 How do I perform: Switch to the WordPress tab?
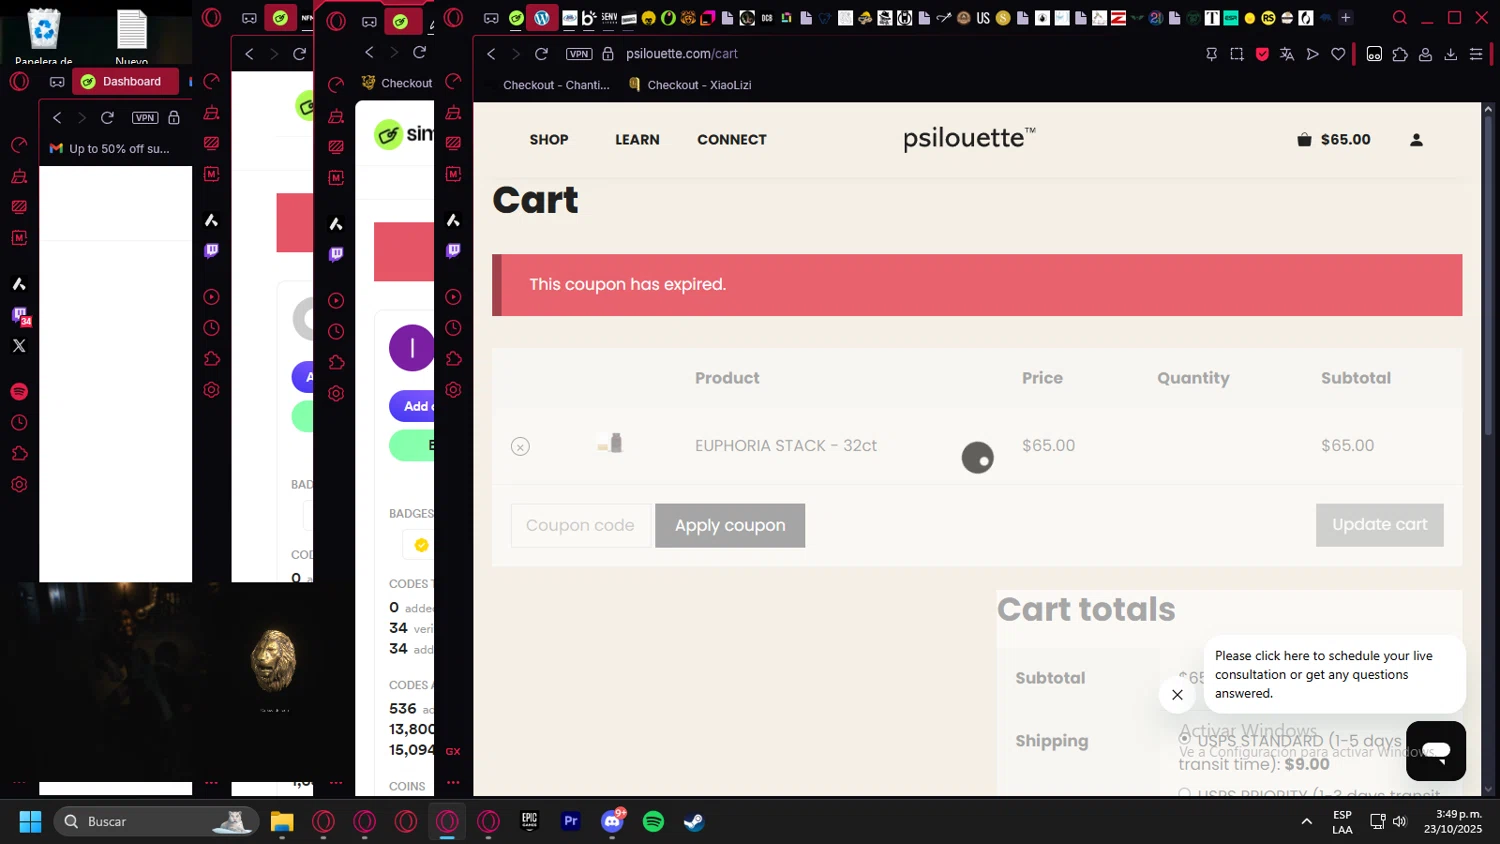[x=541, y=18]
